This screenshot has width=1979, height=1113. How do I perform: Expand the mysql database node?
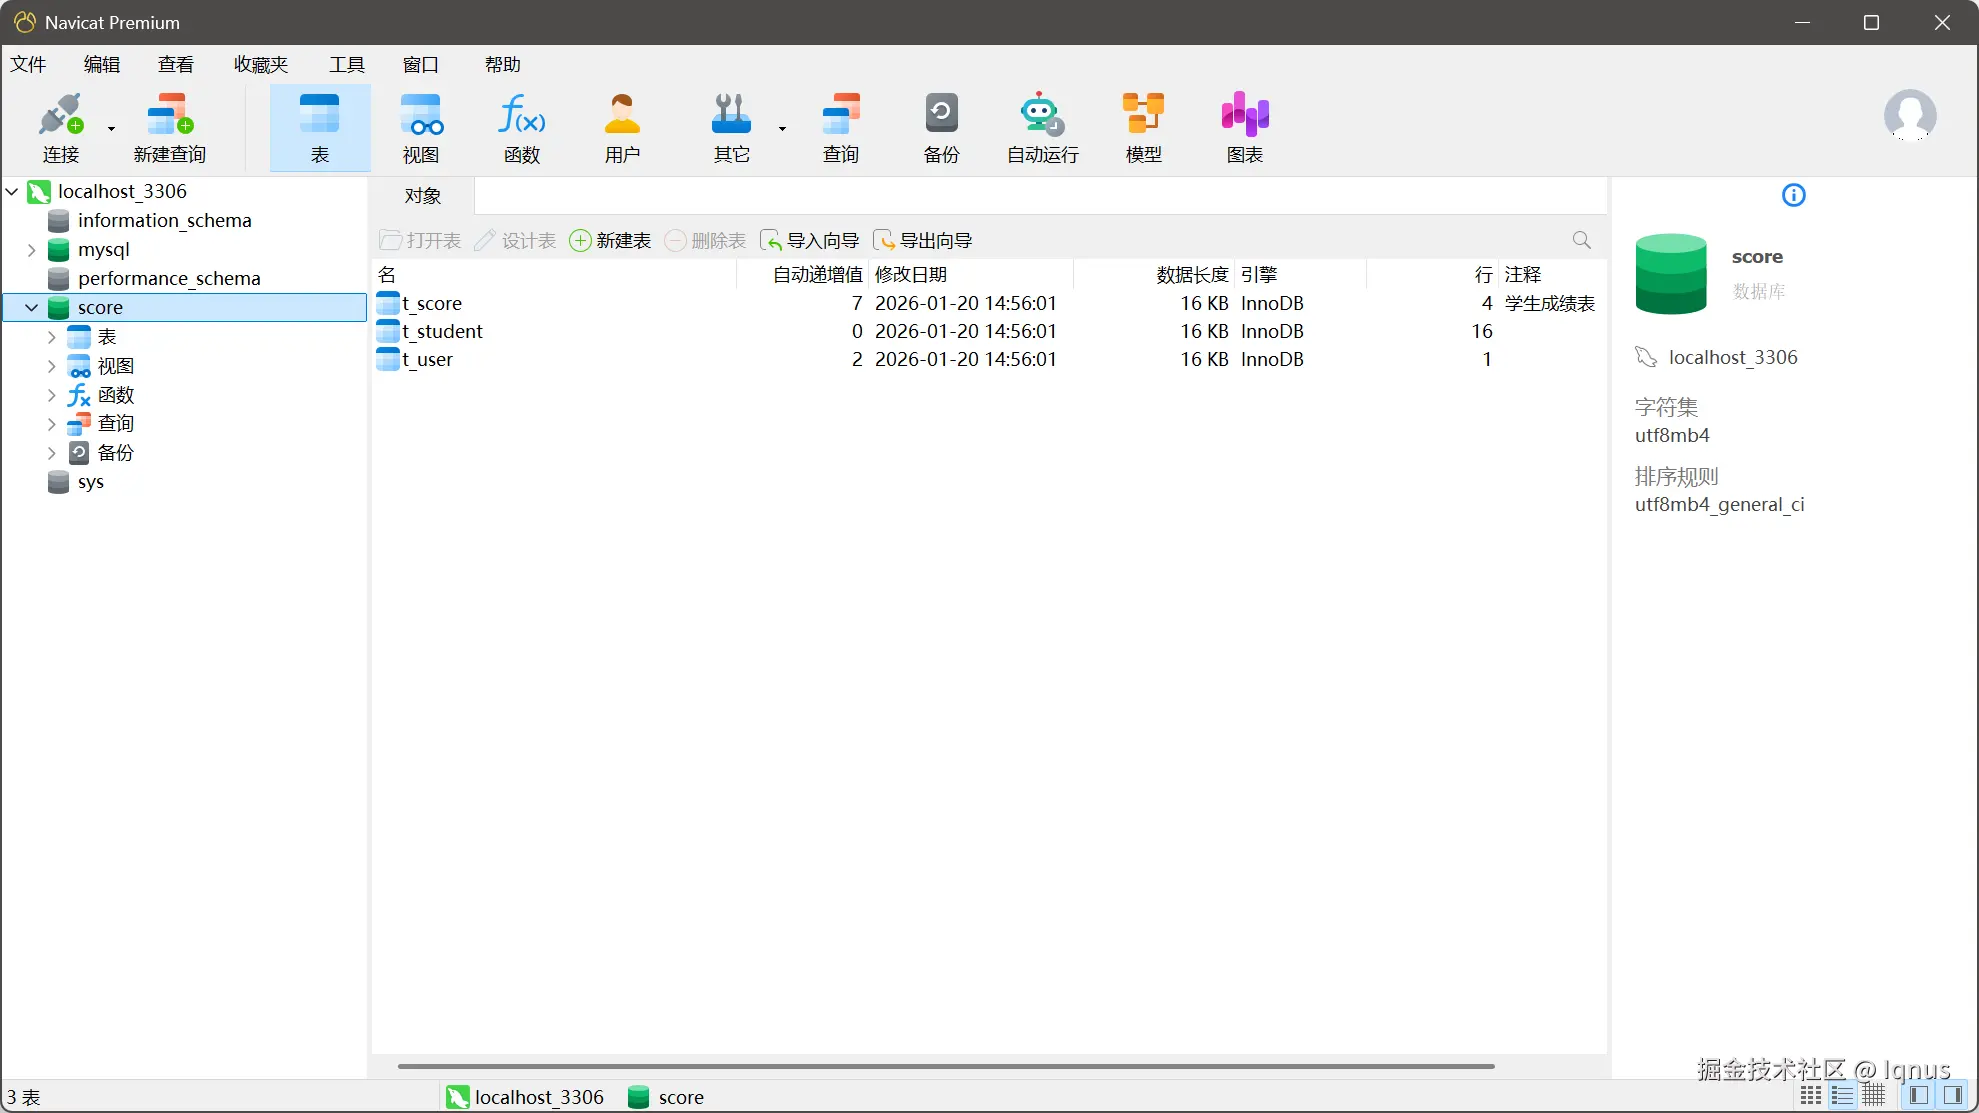coord(31,250)
